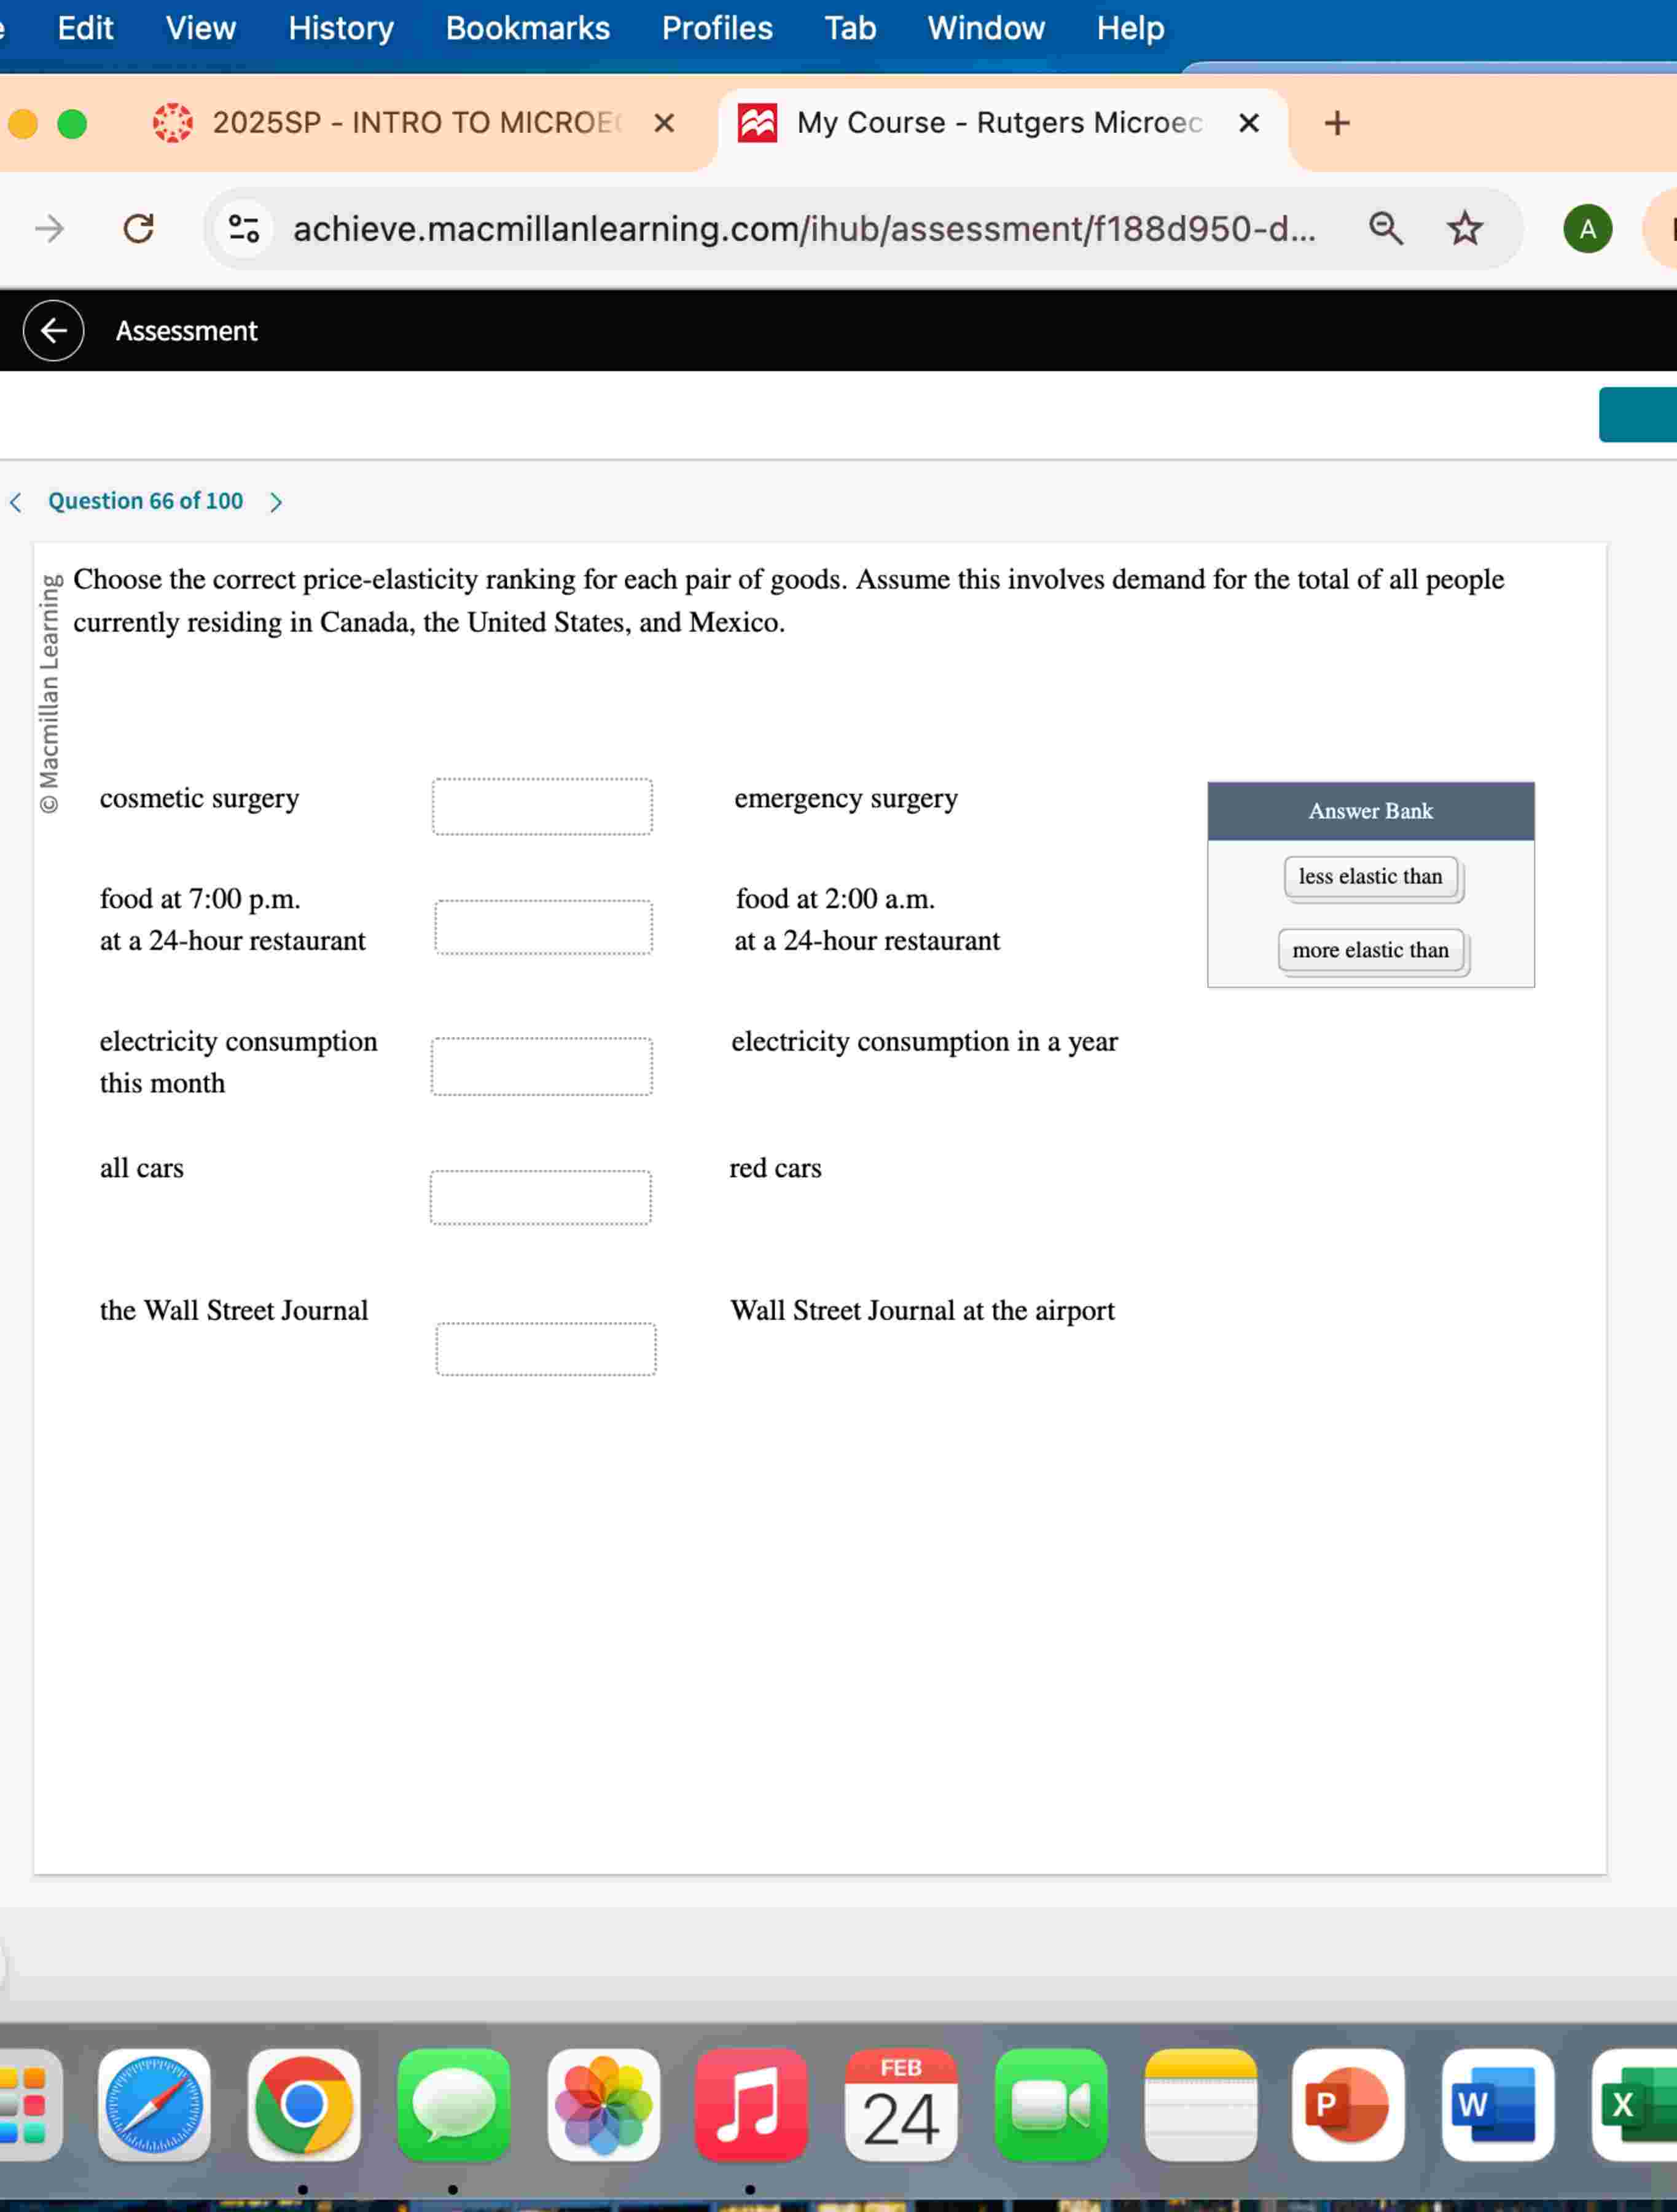The height and width of the screenshot is (2212, 1677).
Task: Go to next question chevron
Action: pyautogui.click(x=277, y=502)
